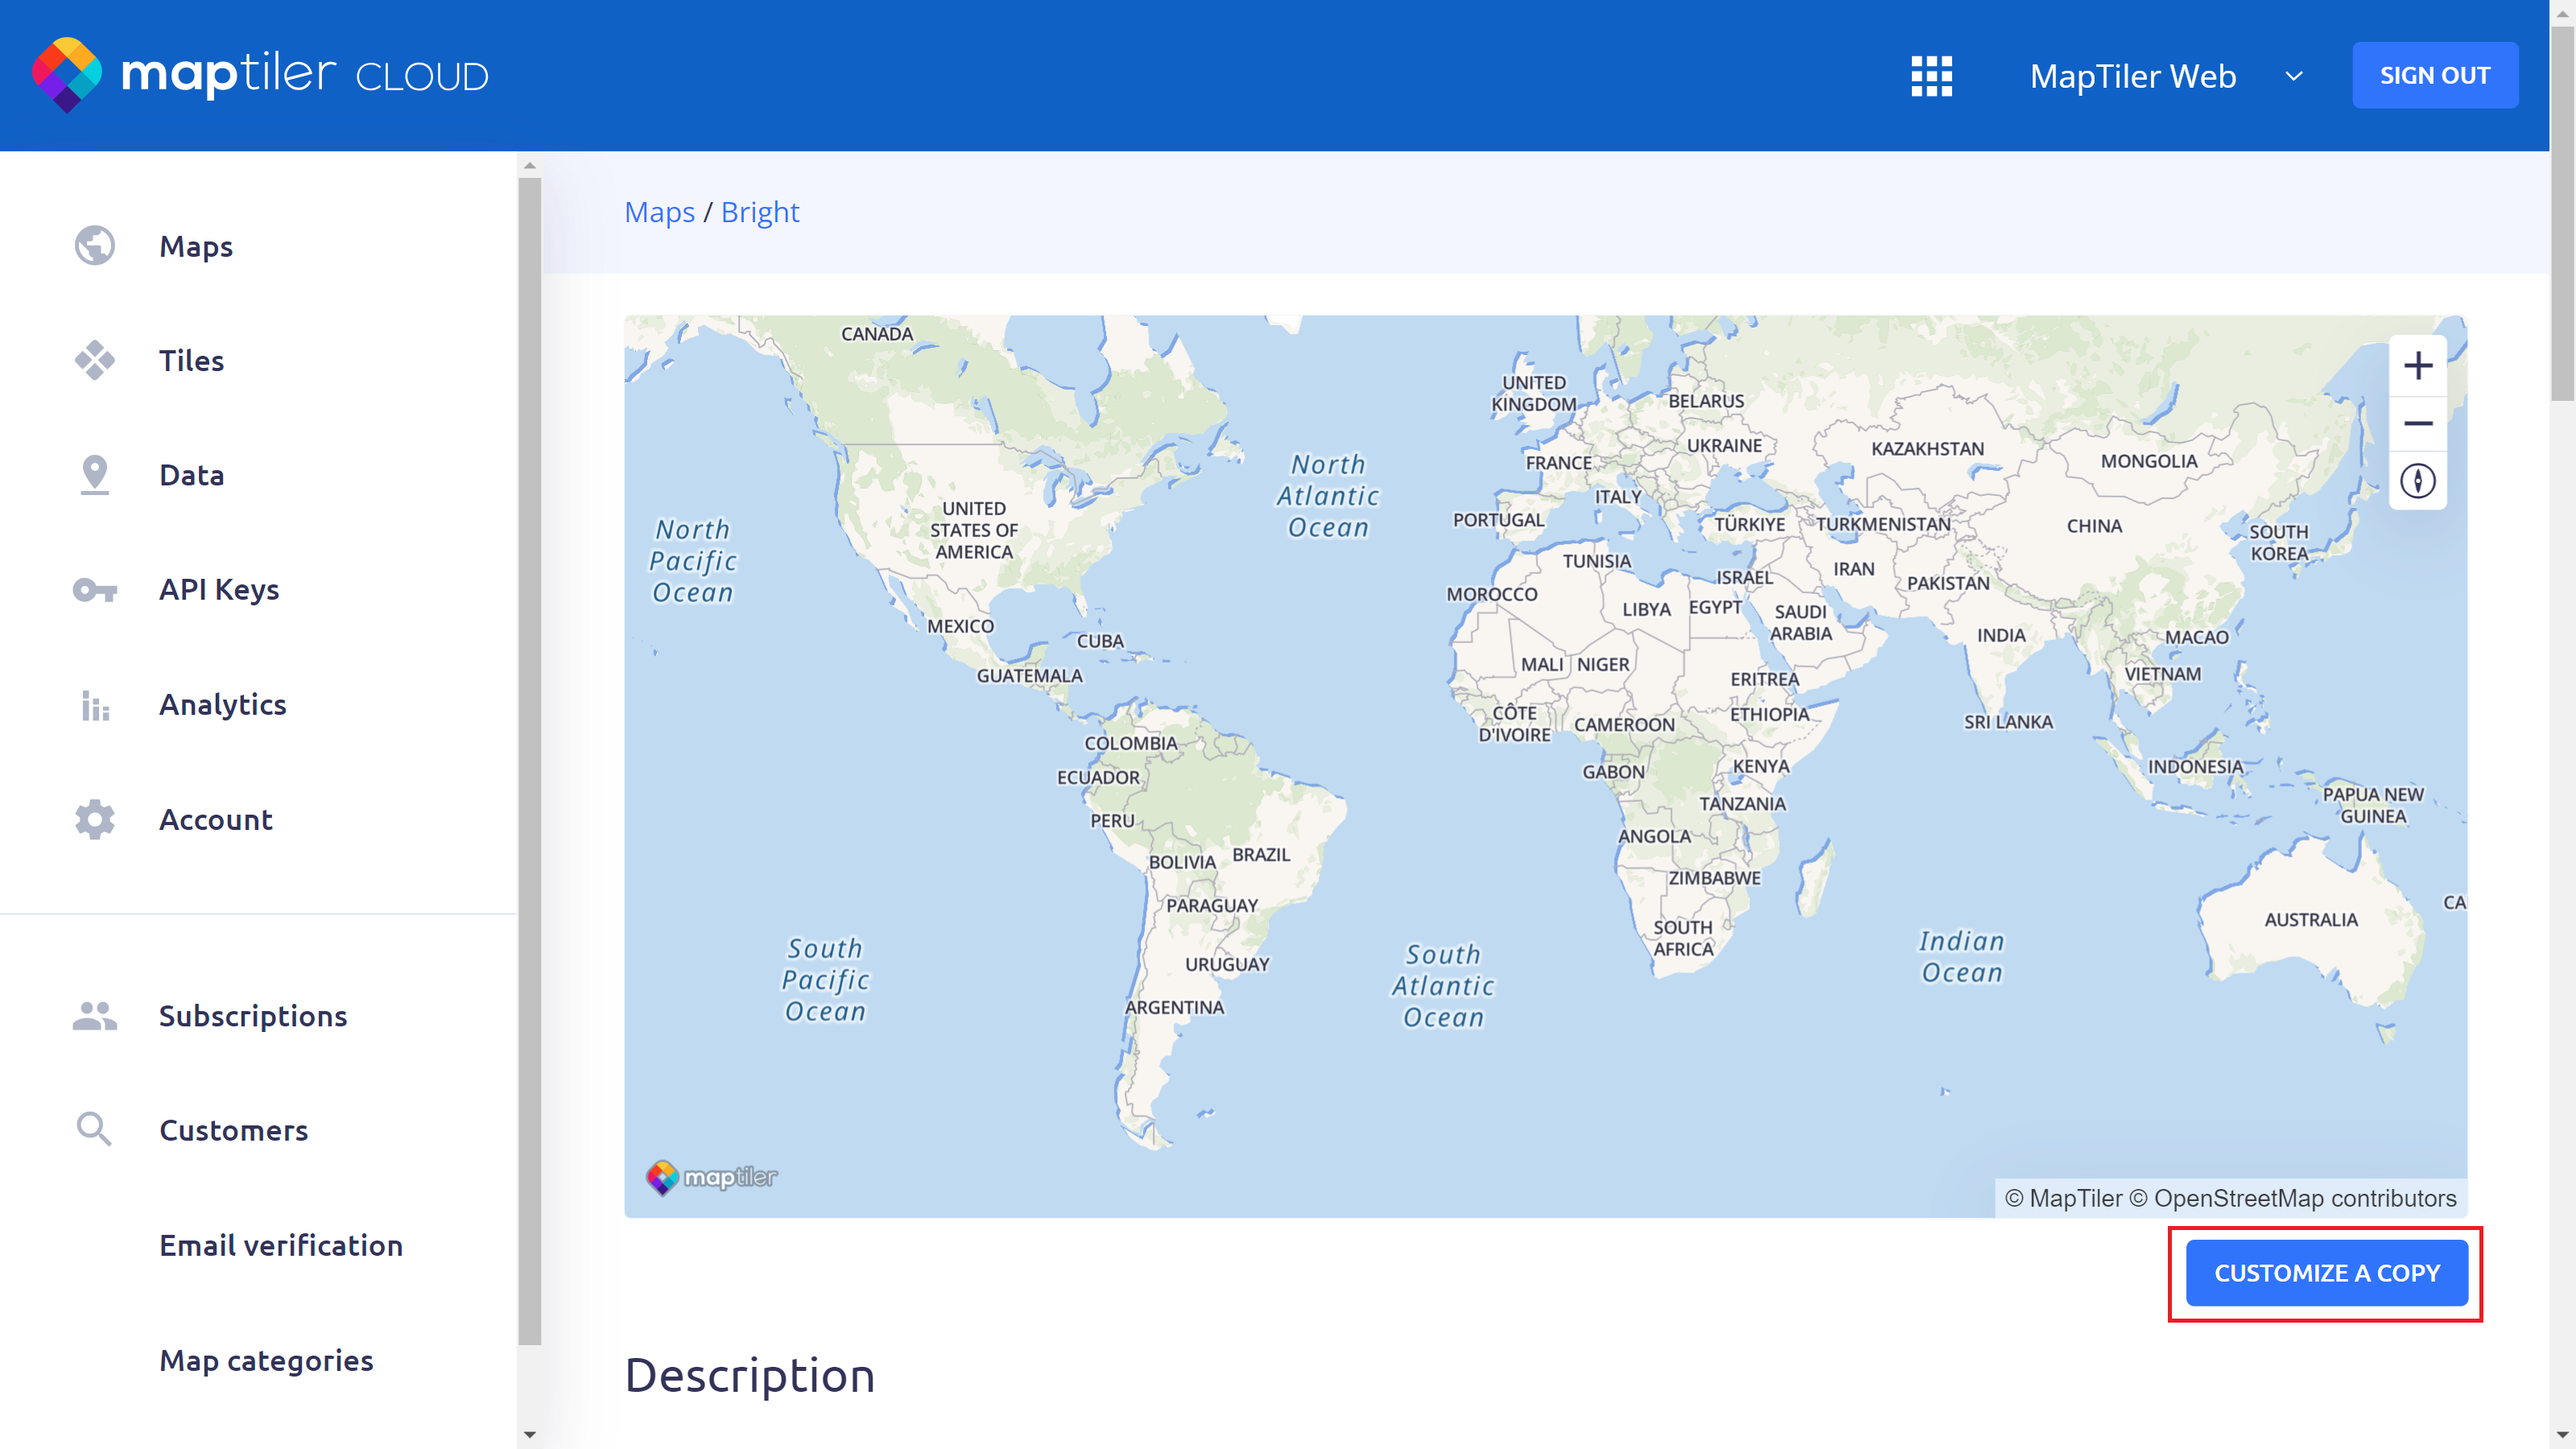Click the API Keys key icon

pyautogui.click(x=95, y=590)
